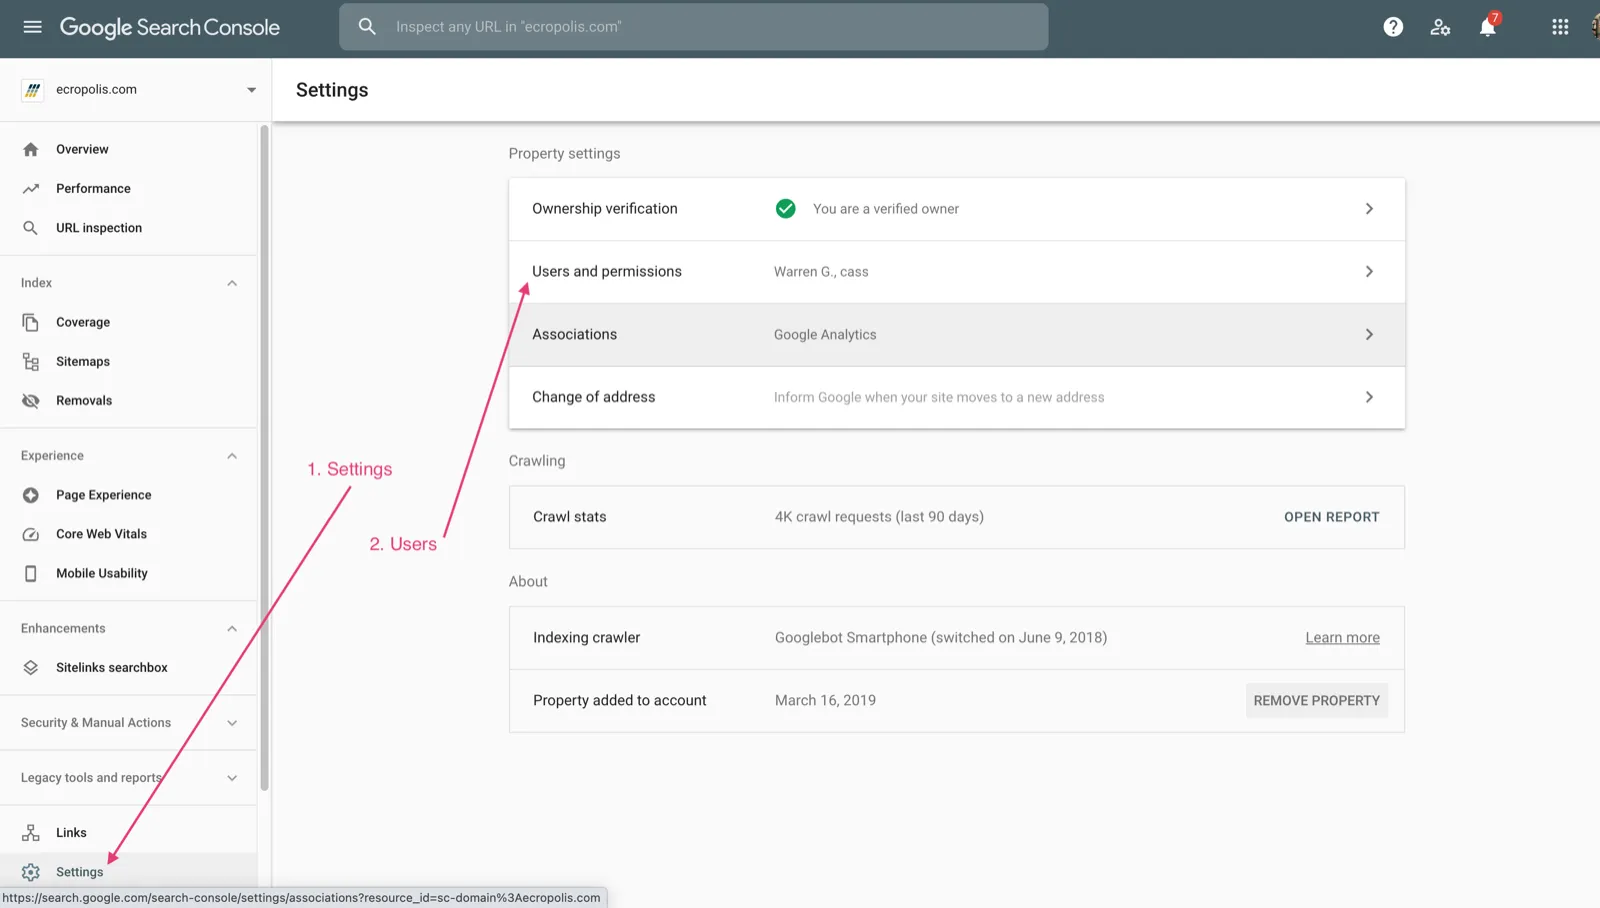Screen dimensions: 1600x908
Task: Open the user management icon
Action: click(1440, 27)
